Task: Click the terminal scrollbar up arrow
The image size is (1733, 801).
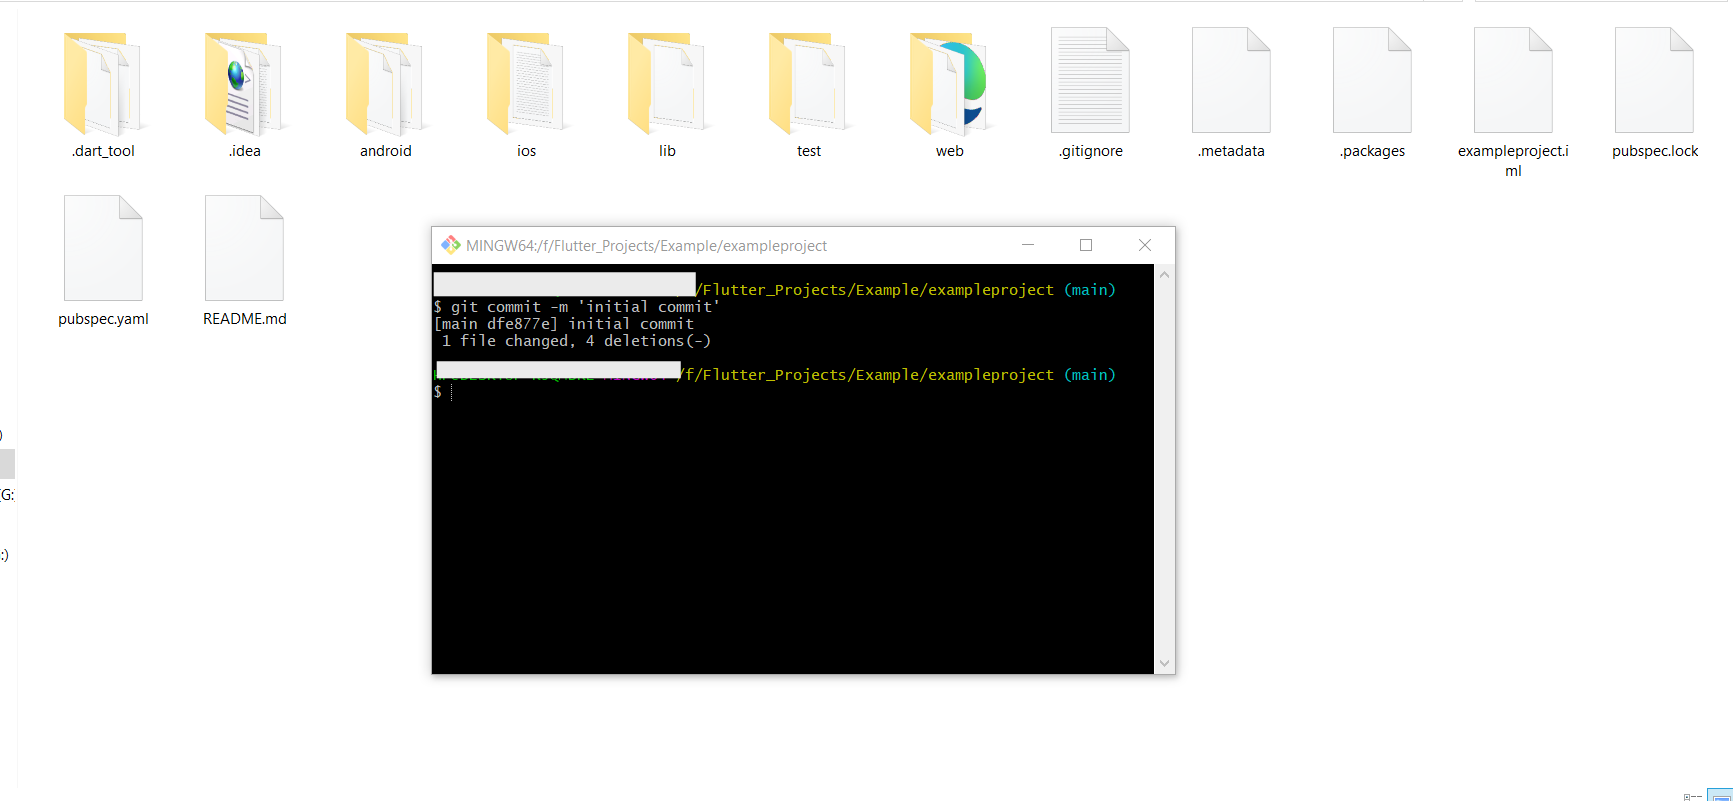Action: (1164, 274)
